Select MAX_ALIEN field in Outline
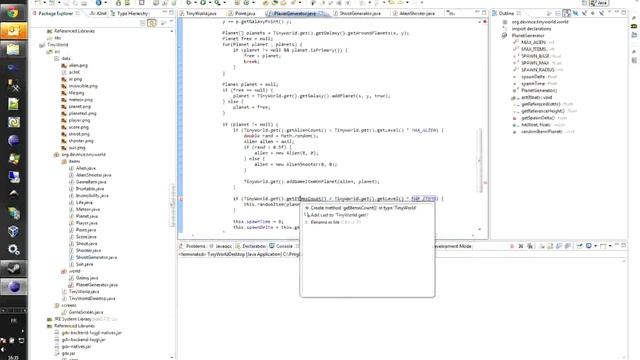The height and width of the screenshot is (360, 640). [x=533, y=42]
